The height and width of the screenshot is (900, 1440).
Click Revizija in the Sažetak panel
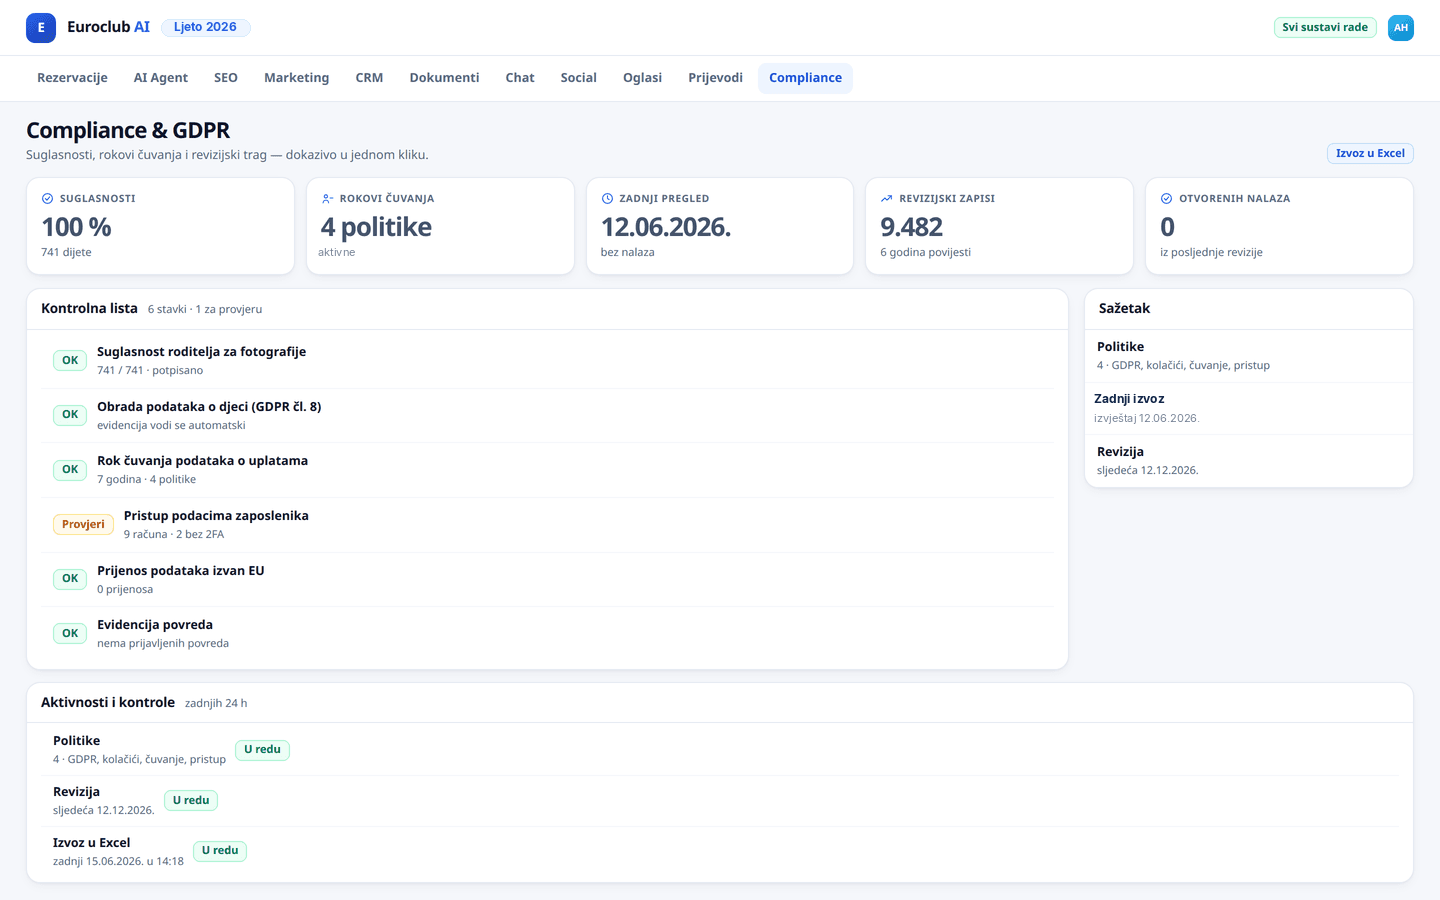pyautogui.click(x=1249, y=461)
